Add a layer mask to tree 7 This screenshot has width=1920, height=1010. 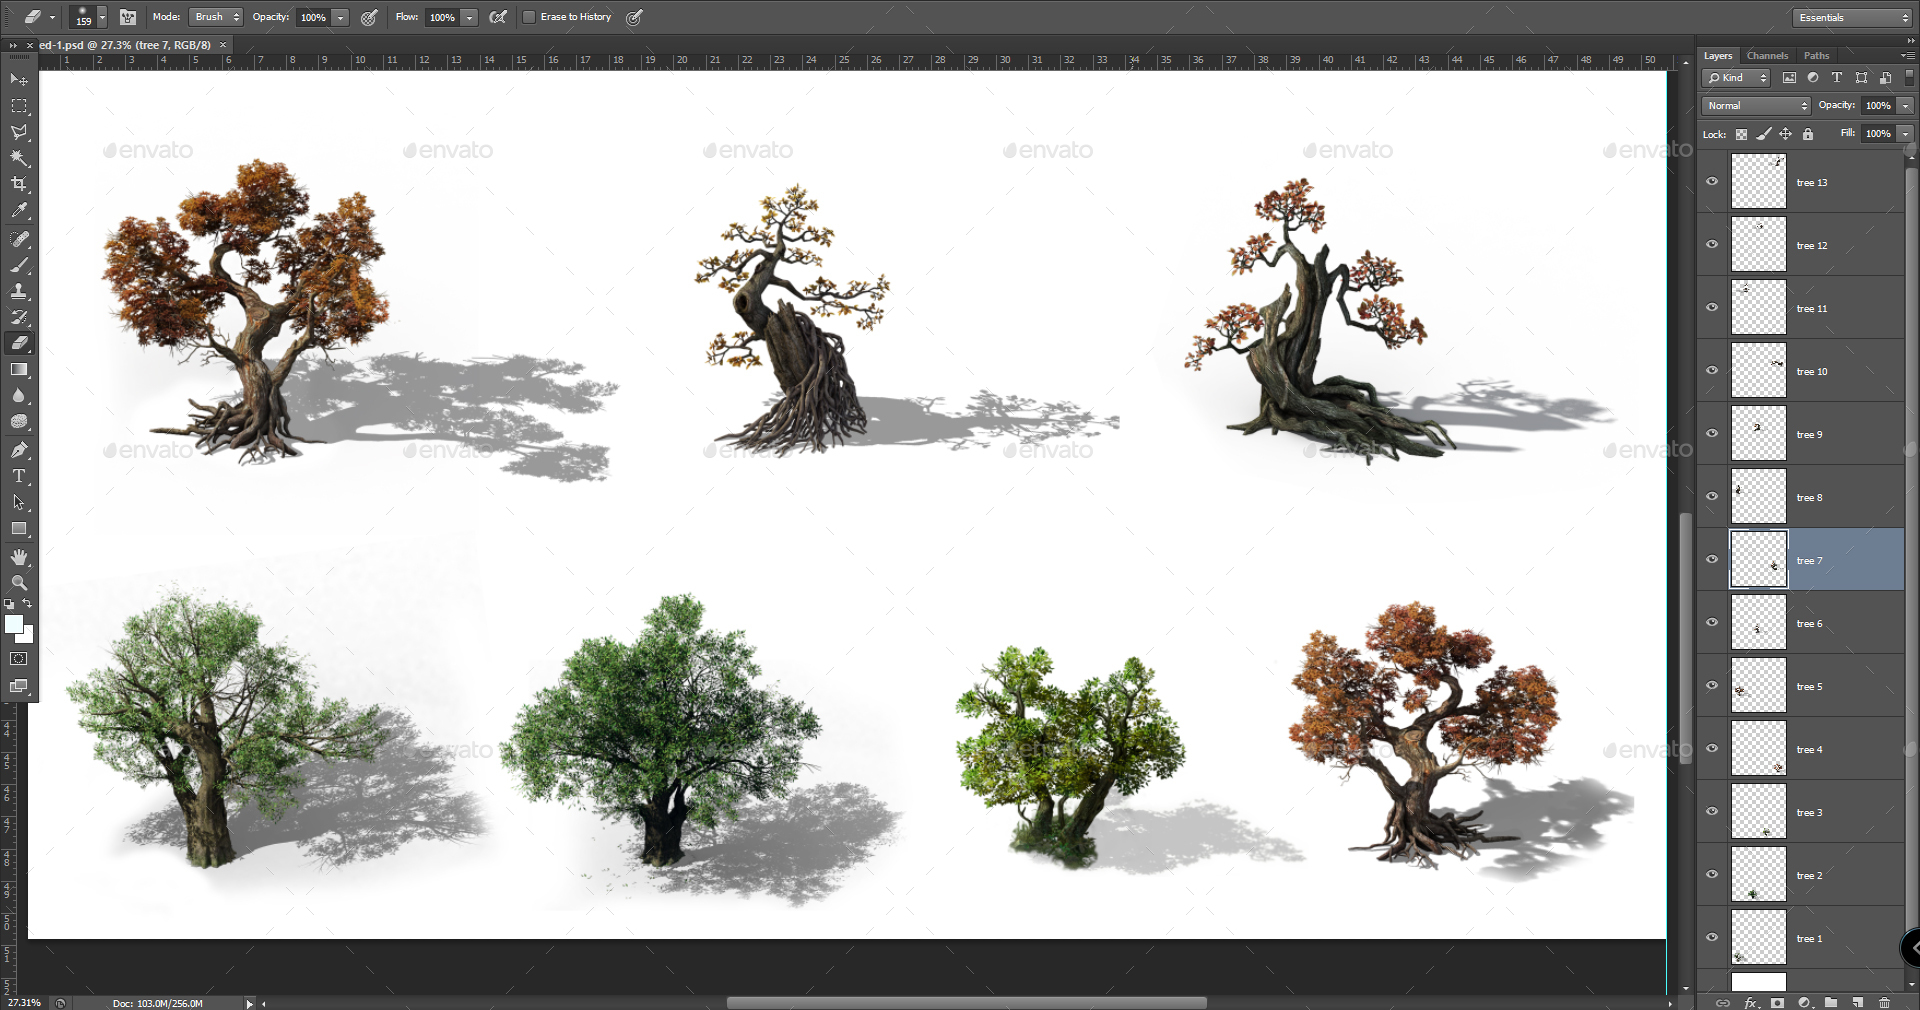tap(1778, 1003)
